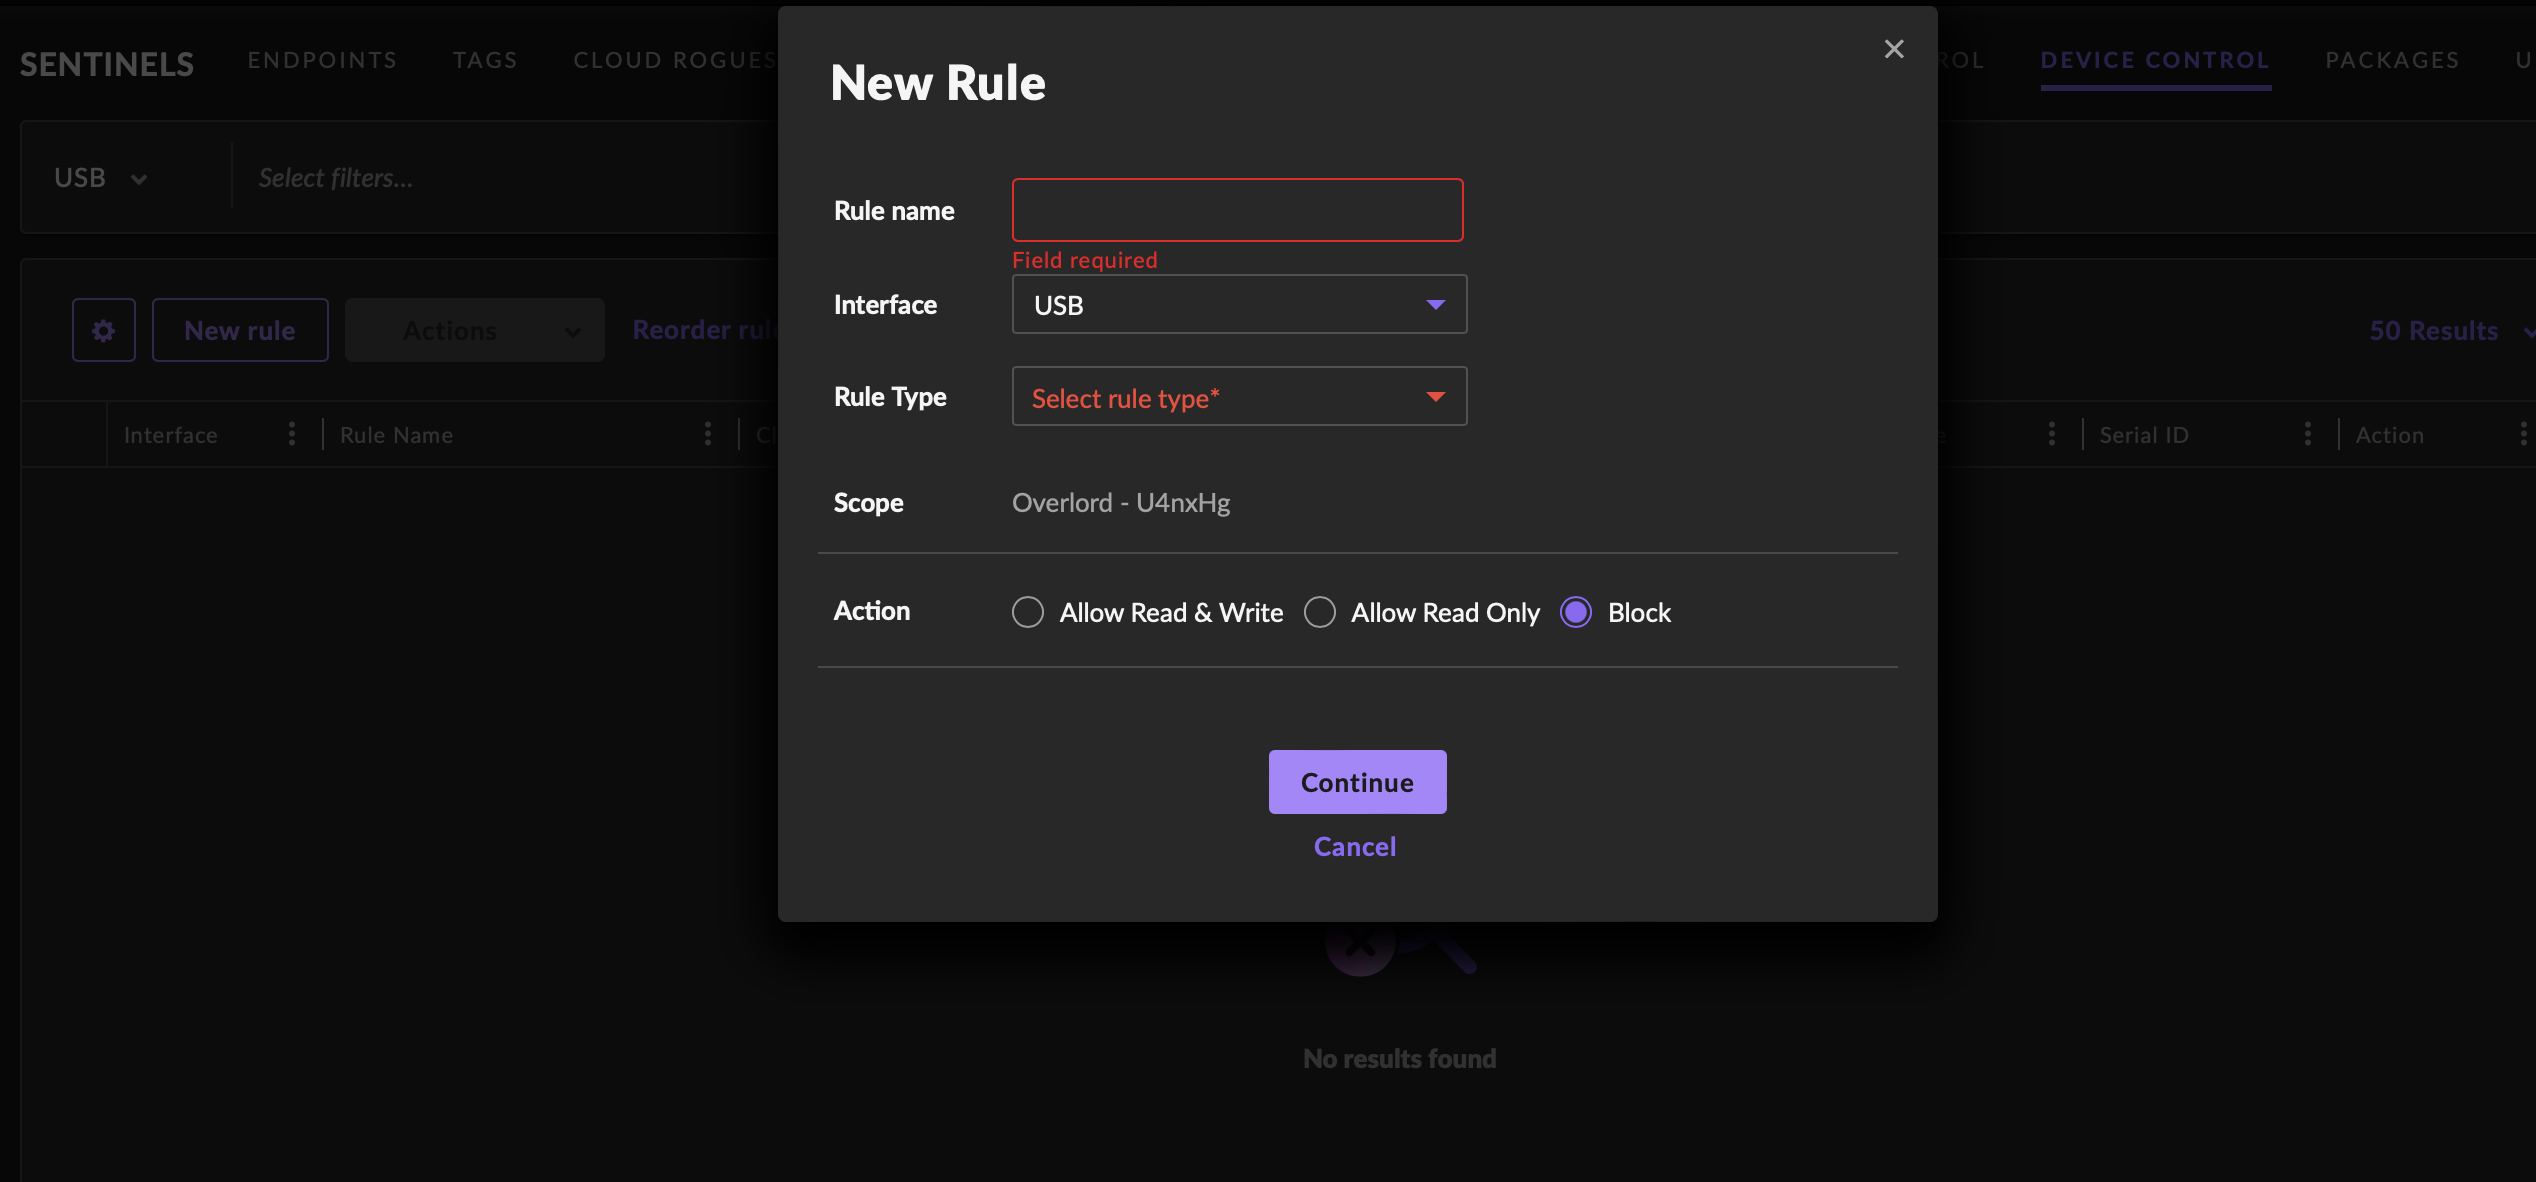The height and width of the screenshot is (1182, 2536).
Task: Click the Rule name input field
Action: [x=1237, y=210]
